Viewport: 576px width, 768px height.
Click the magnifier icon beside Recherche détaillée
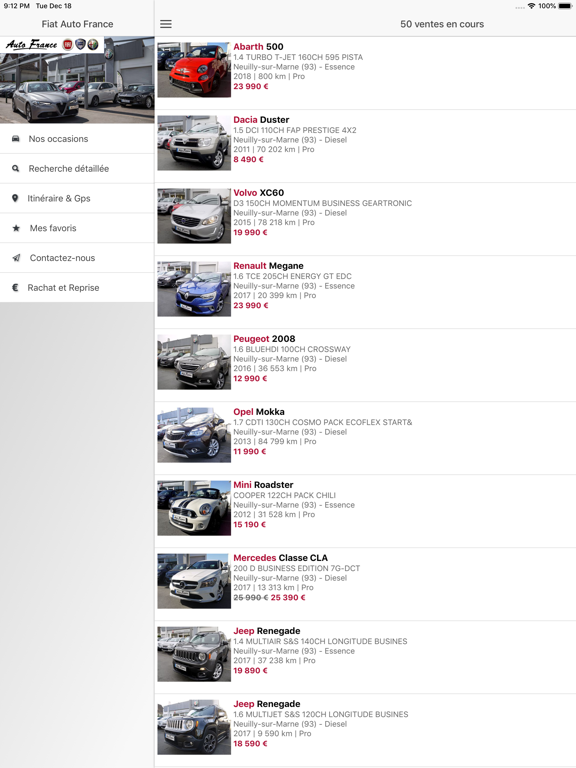16,168
